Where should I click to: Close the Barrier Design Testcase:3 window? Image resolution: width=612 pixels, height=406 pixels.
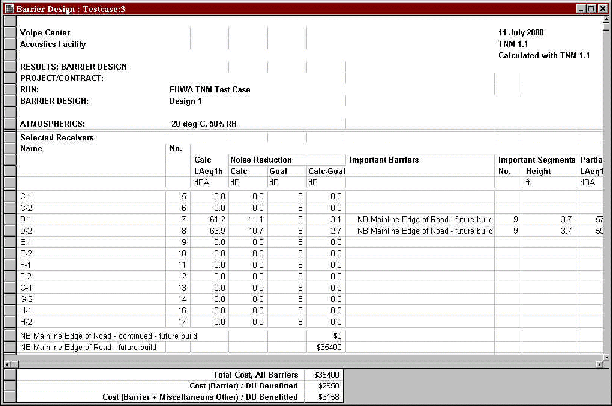(602, 9)
